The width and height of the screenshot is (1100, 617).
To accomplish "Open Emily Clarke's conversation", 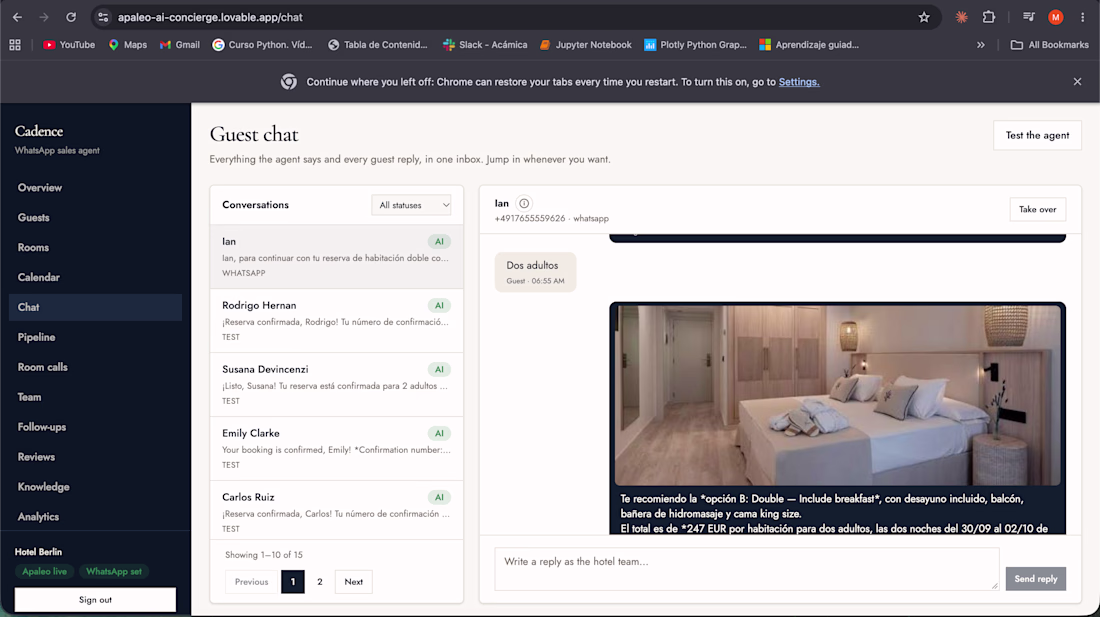I will [337, 448].
